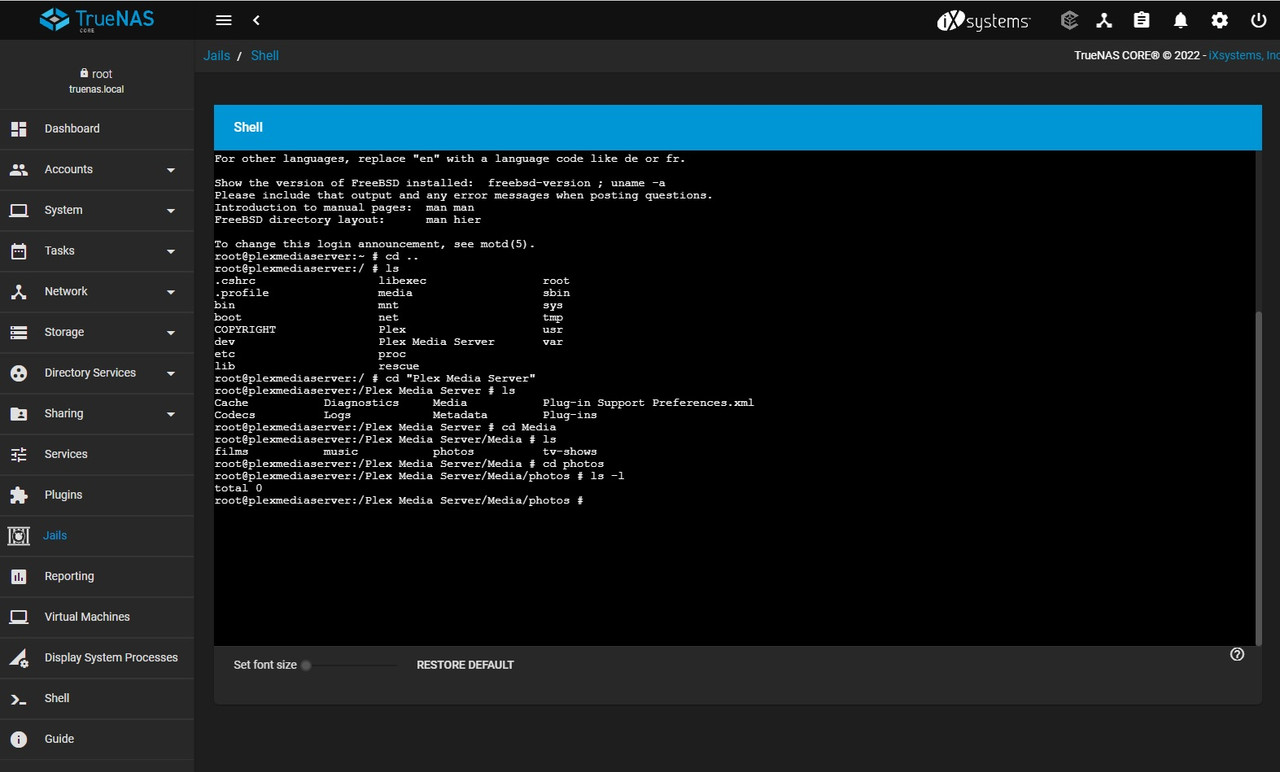The height and width of the screenshot is (772, 1280).
Task: Open shell help question-mark icon
Action: 1237,654
